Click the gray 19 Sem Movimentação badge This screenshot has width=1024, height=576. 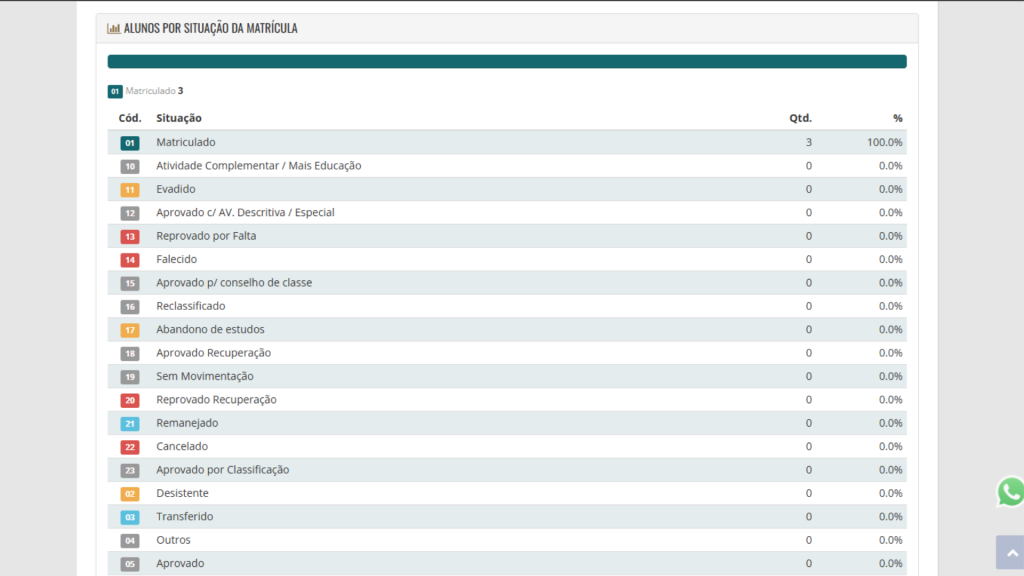[130, 377]
